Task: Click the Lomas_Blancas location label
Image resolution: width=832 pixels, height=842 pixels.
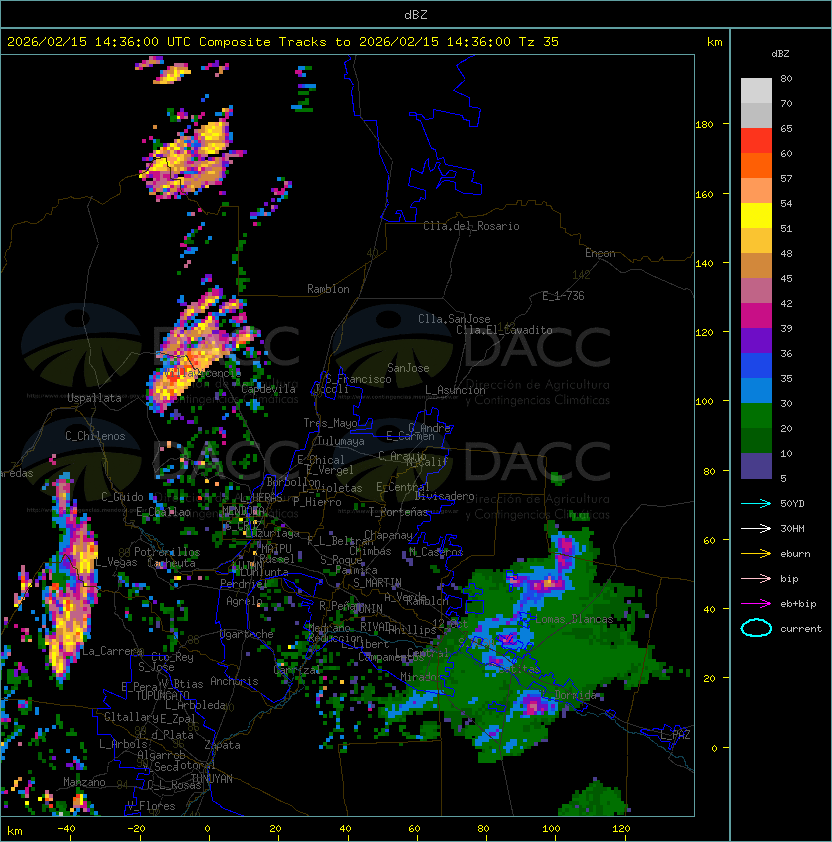Action: coord(574,619)
